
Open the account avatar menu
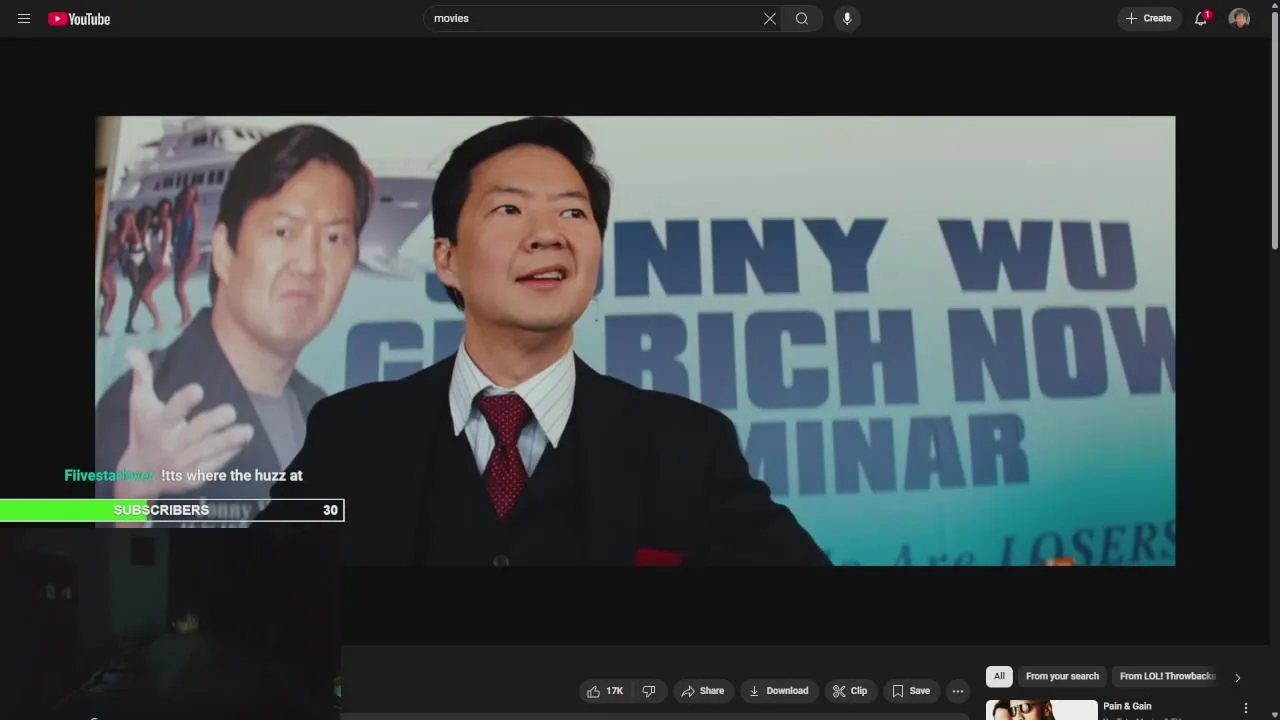pos(1239,18)
